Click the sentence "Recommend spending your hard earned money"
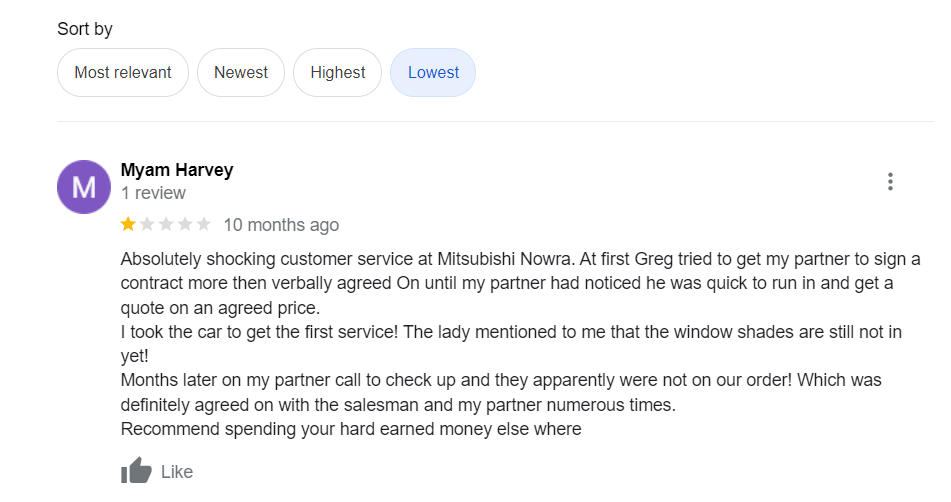 (x=350, y=429)
